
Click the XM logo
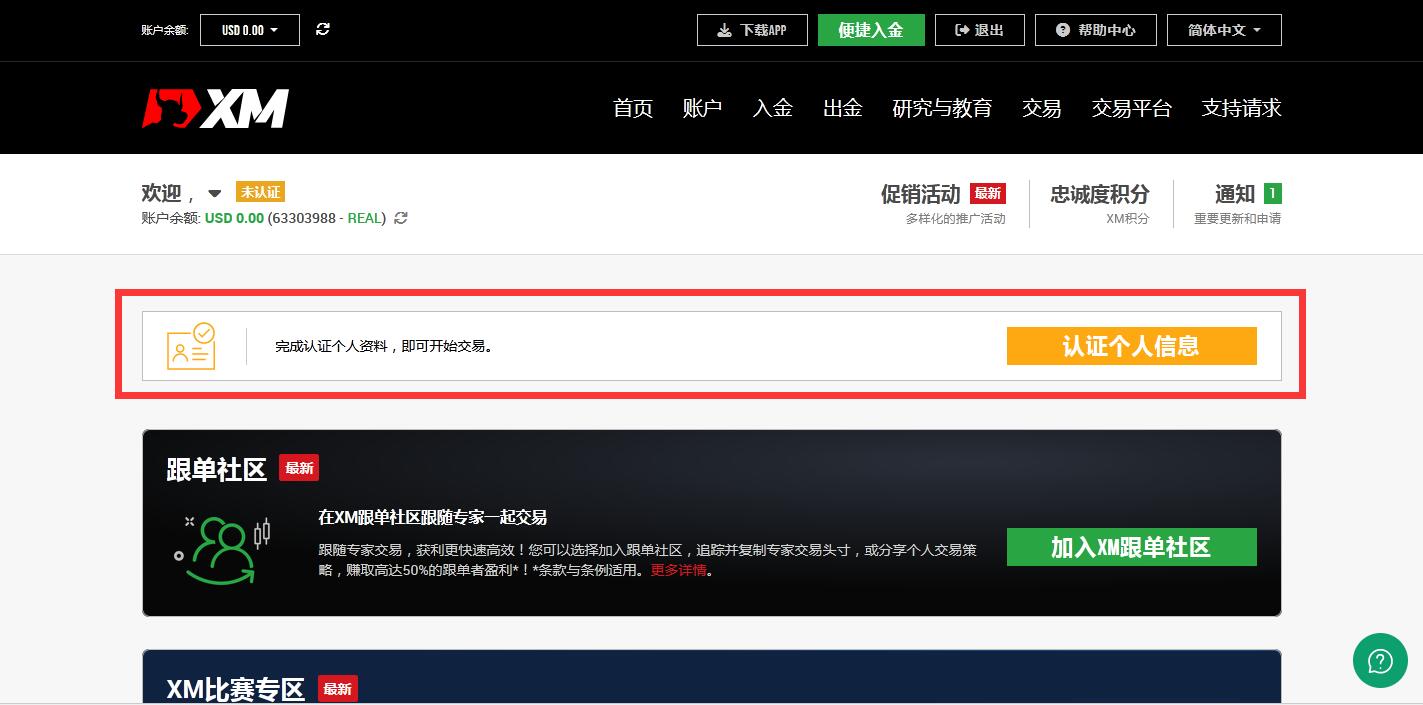point(215,108)
